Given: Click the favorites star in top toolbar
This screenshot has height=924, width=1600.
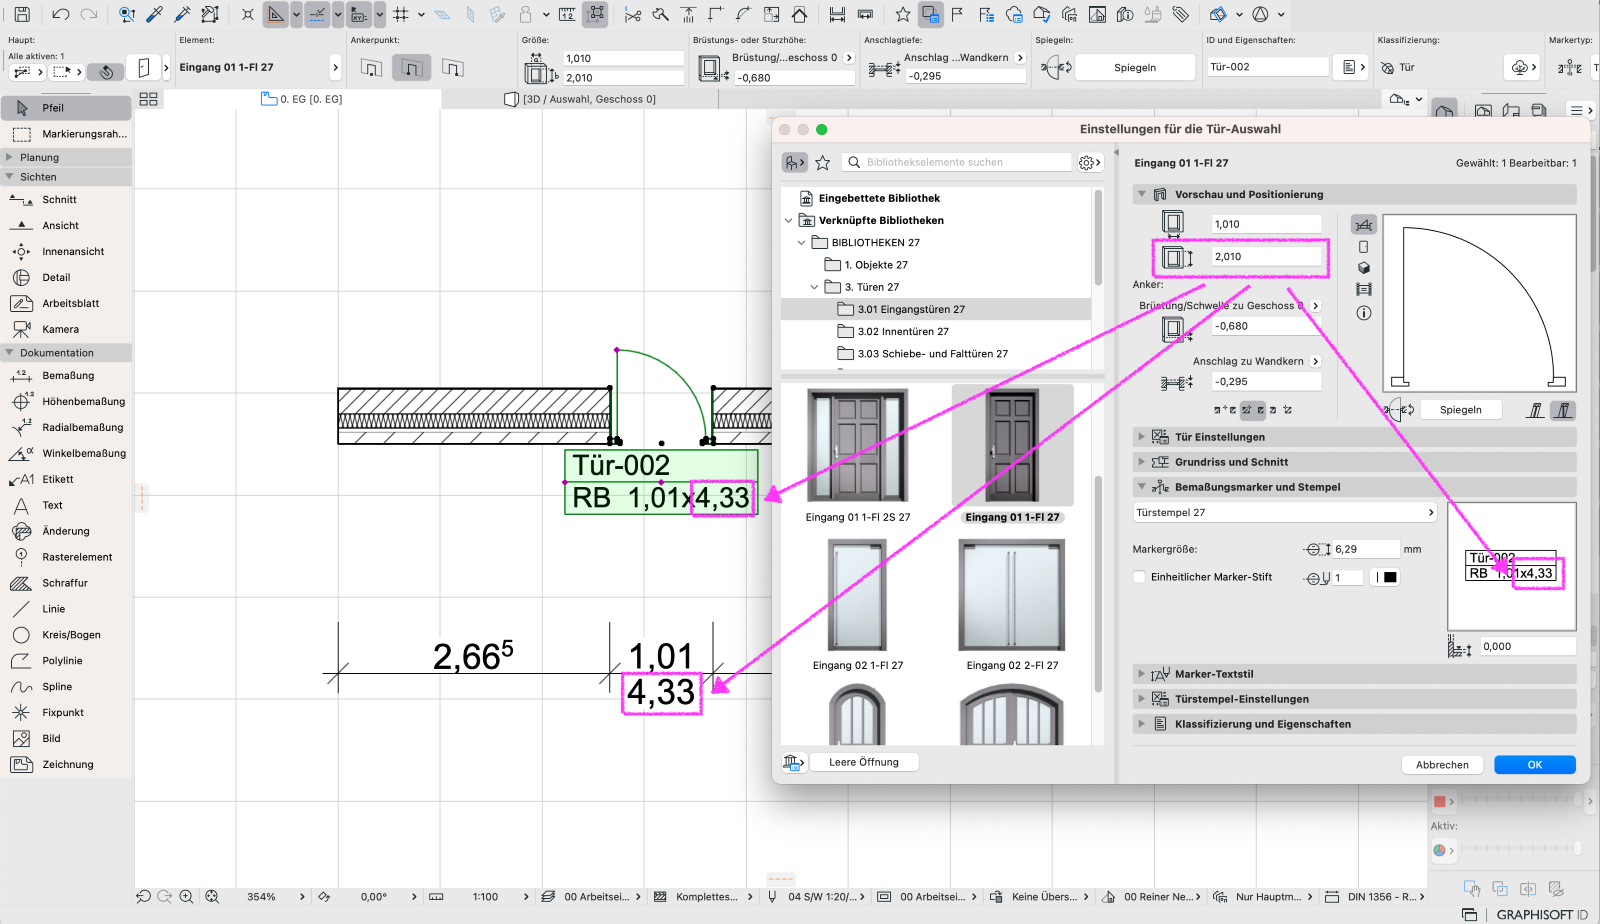Looking at the screenshot, I should coord(903,14).
